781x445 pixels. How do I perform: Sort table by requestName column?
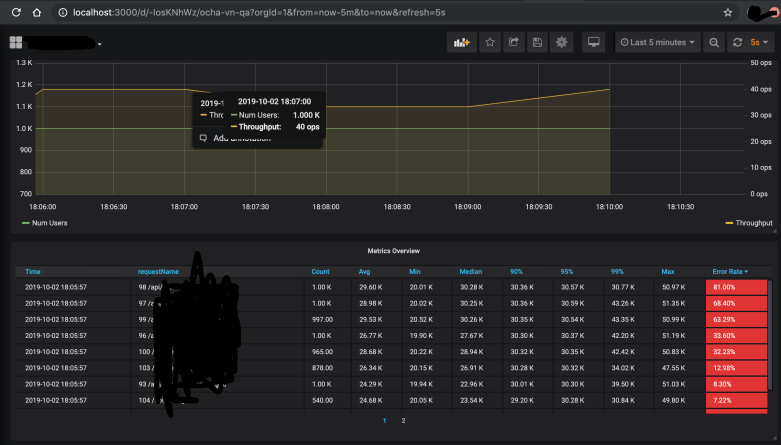tap(158, 272)
